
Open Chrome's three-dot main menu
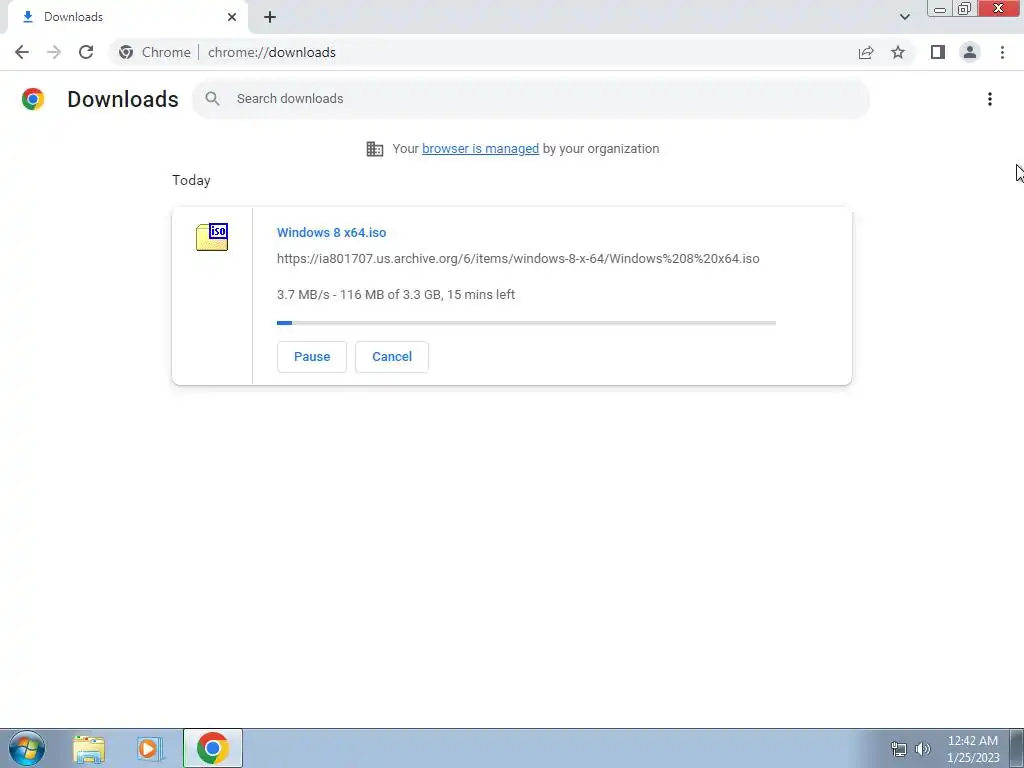click(x=1002, y=52)
